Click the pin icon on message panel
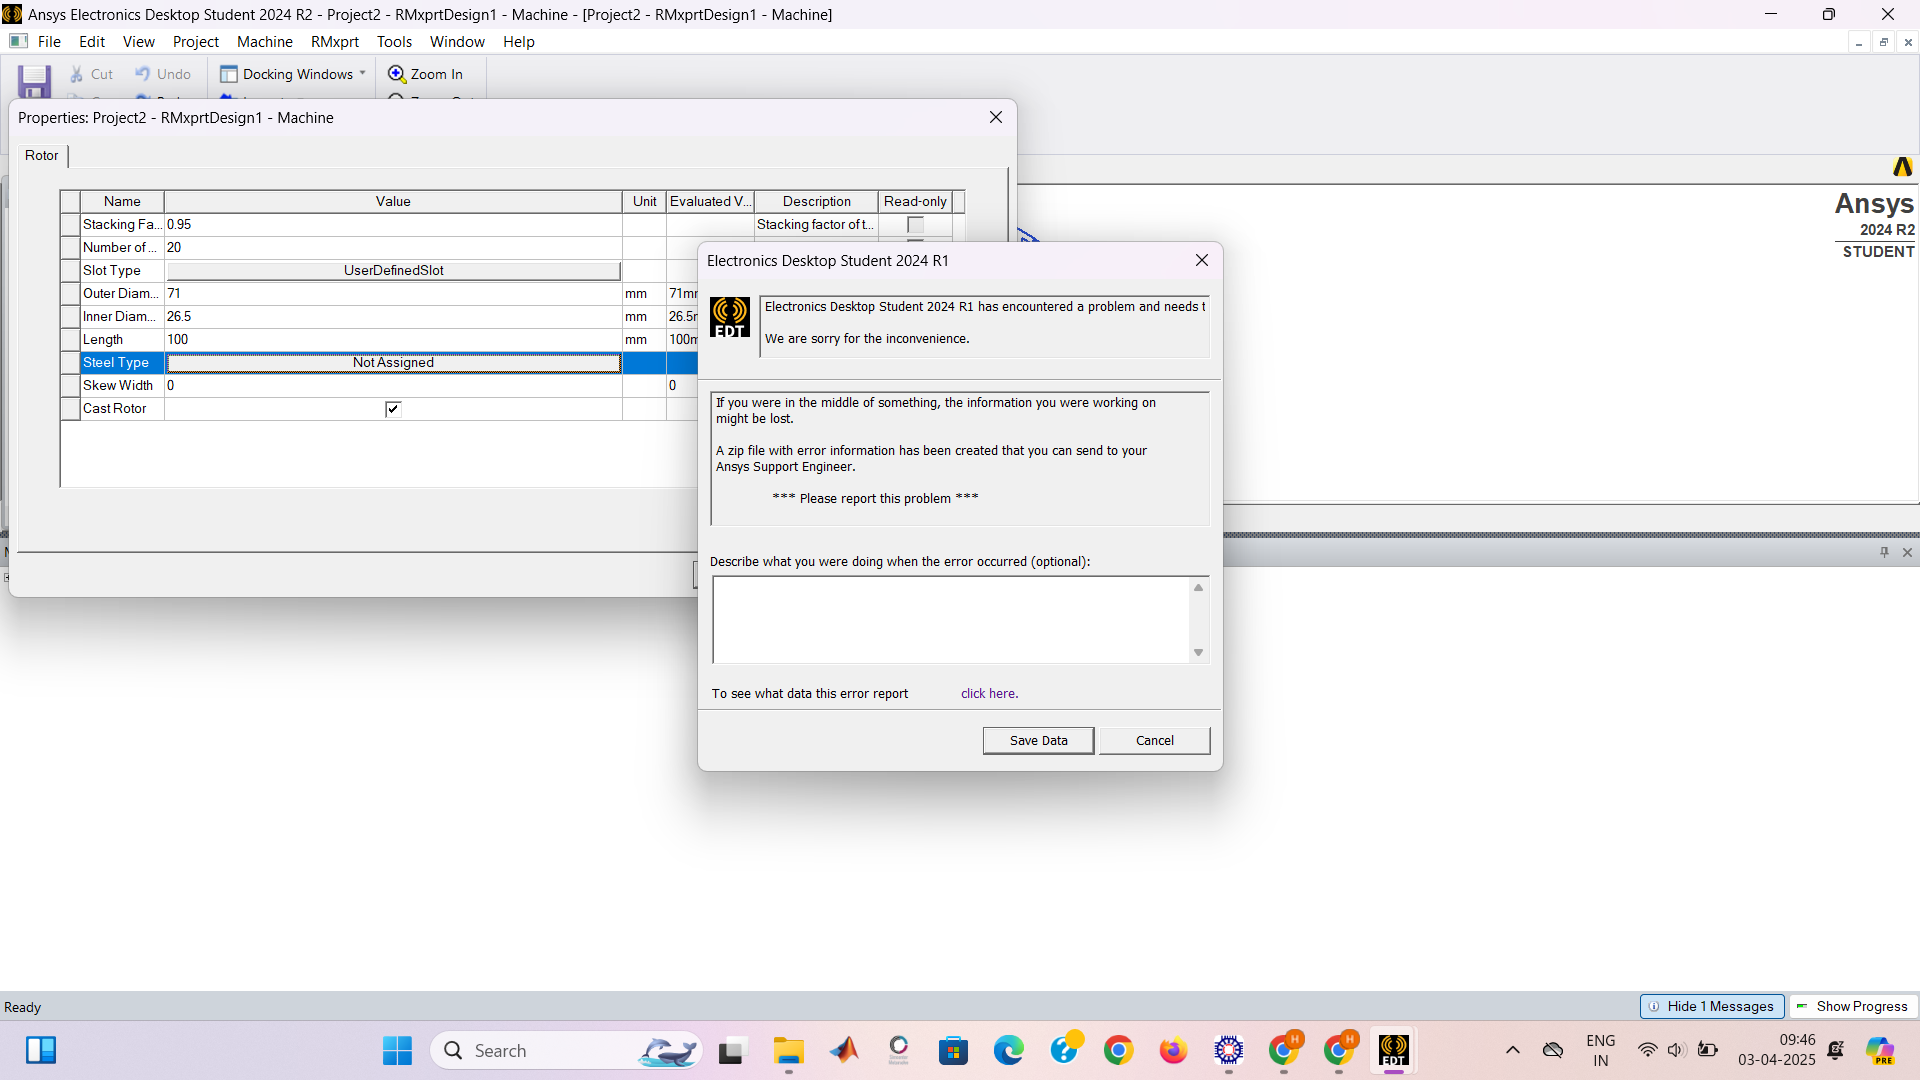Image resolution: width=1920 pixels, height=1080 pixels. point(1884,553)
